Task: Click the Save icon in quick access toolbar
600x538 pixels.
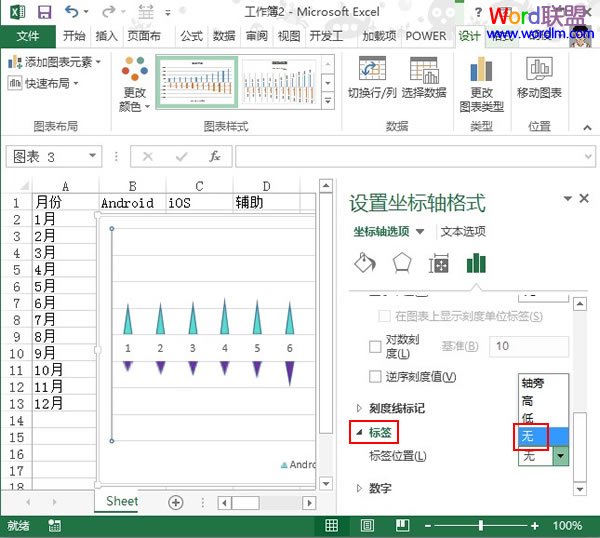Action: pyautogui.click(x=44, y=12)
